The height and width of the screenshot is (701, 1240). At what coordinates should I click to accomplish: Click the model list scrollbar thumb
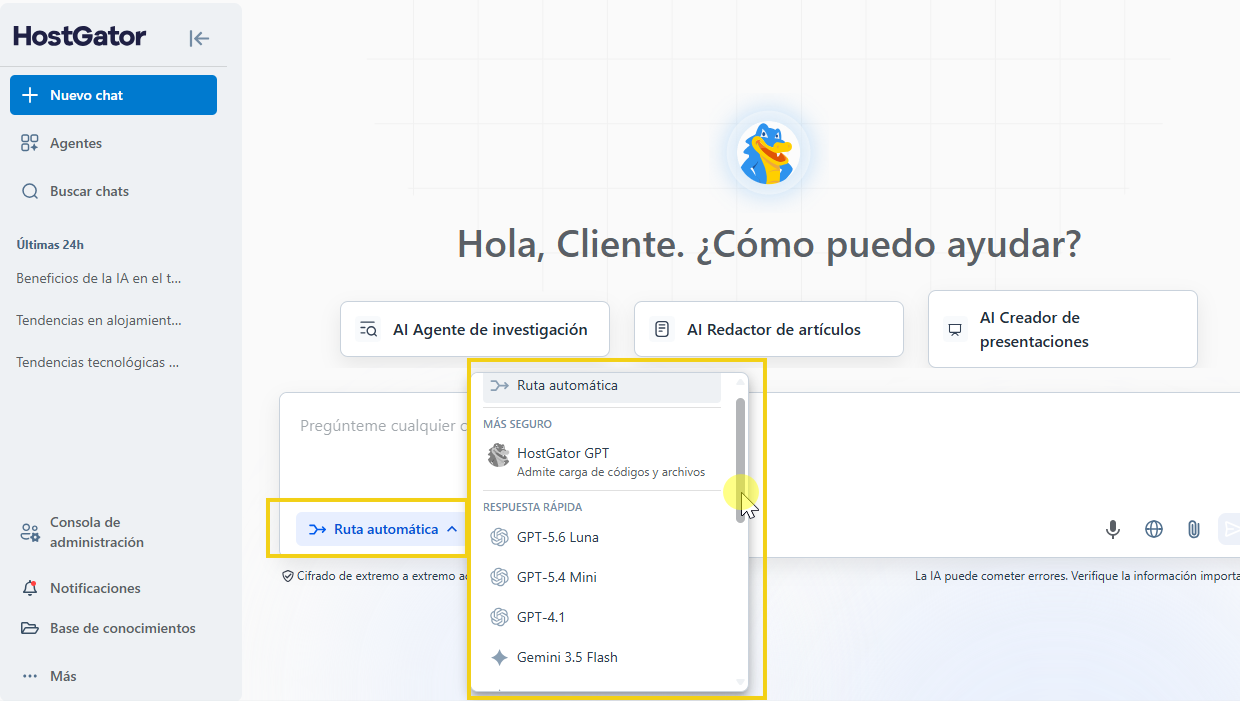coord(741,460)
